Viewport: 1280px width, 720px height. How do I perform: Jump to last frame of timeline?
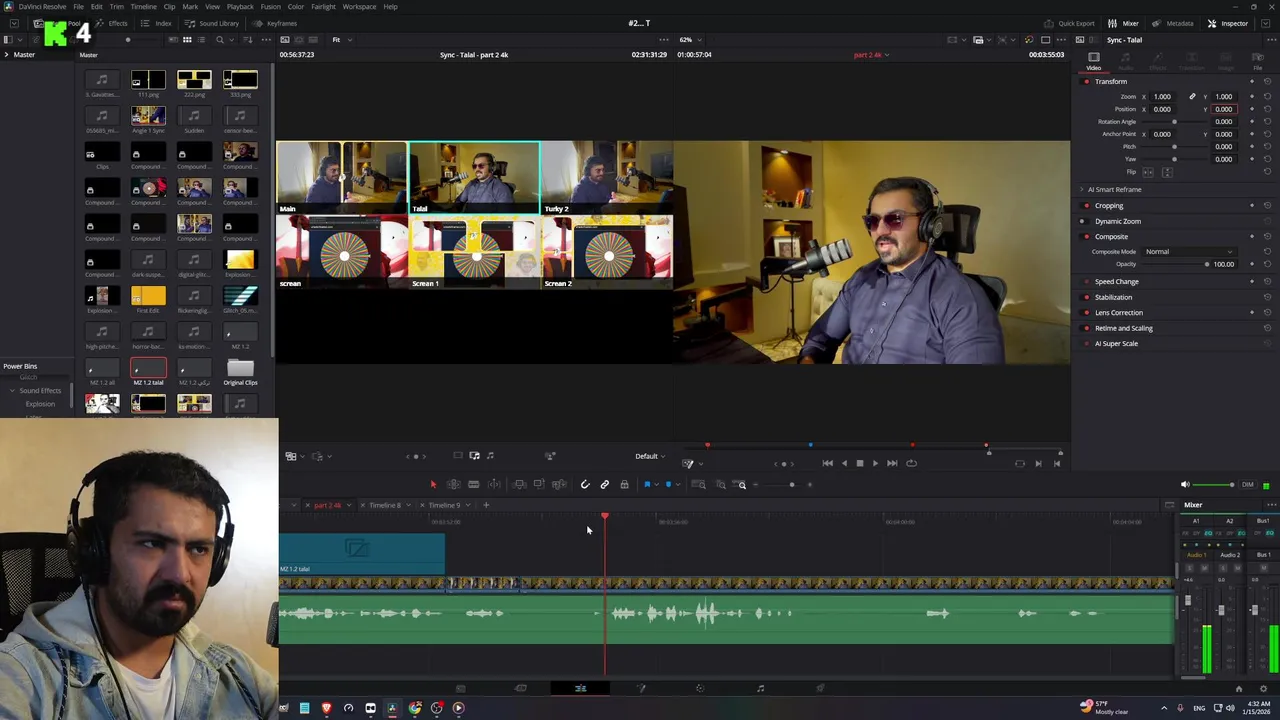tap(892, 463)
